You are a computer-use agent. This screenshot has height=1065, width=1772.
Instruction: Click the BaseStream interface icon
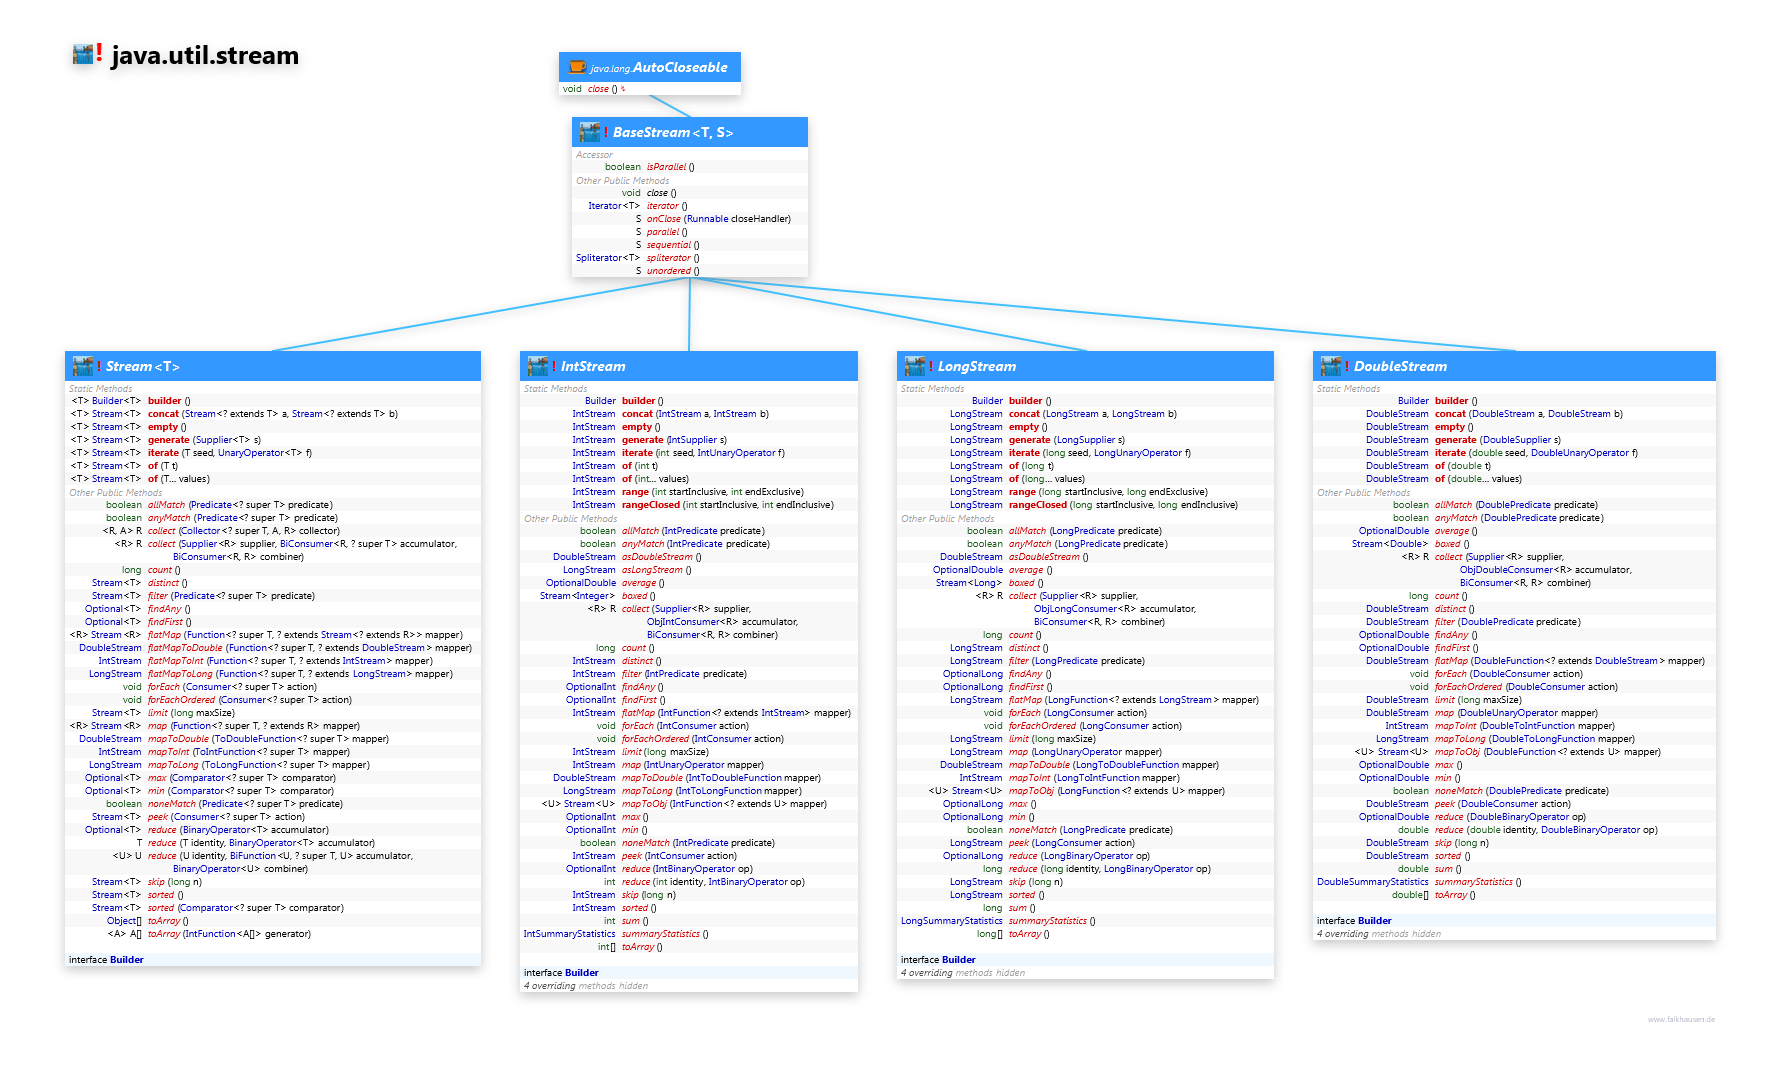click(589, 132)
